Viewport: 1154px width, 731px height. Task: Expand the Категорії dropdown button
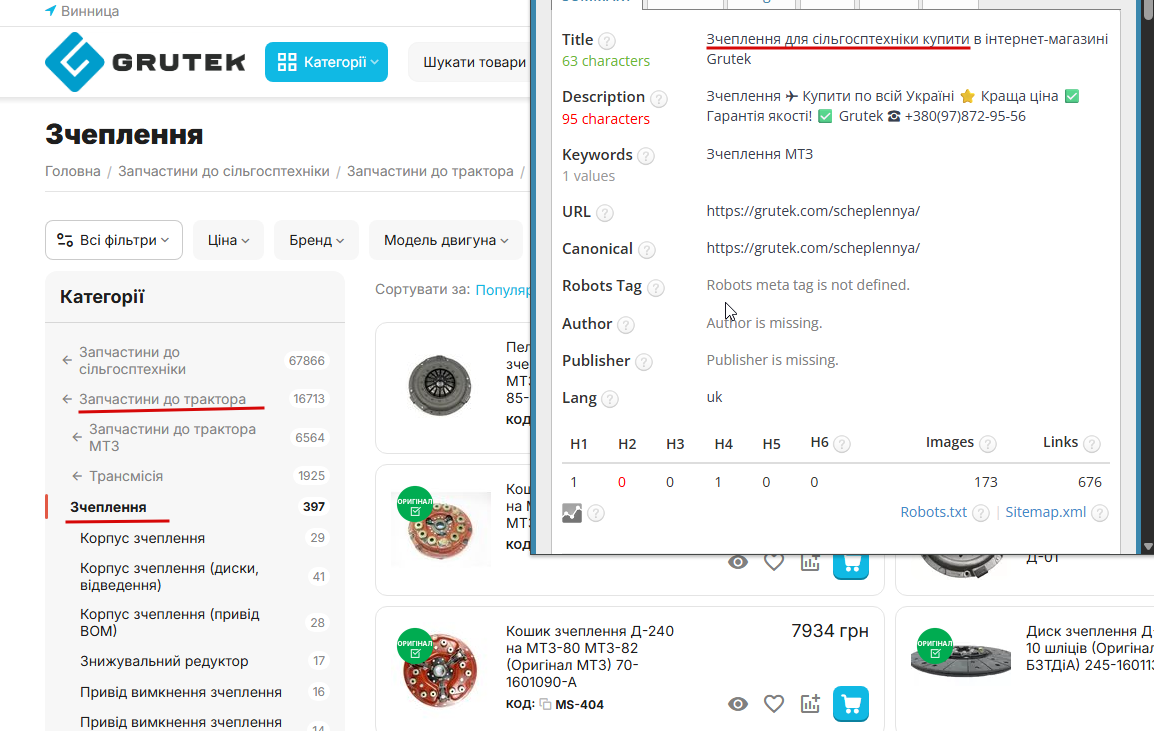tap(326, 62)
